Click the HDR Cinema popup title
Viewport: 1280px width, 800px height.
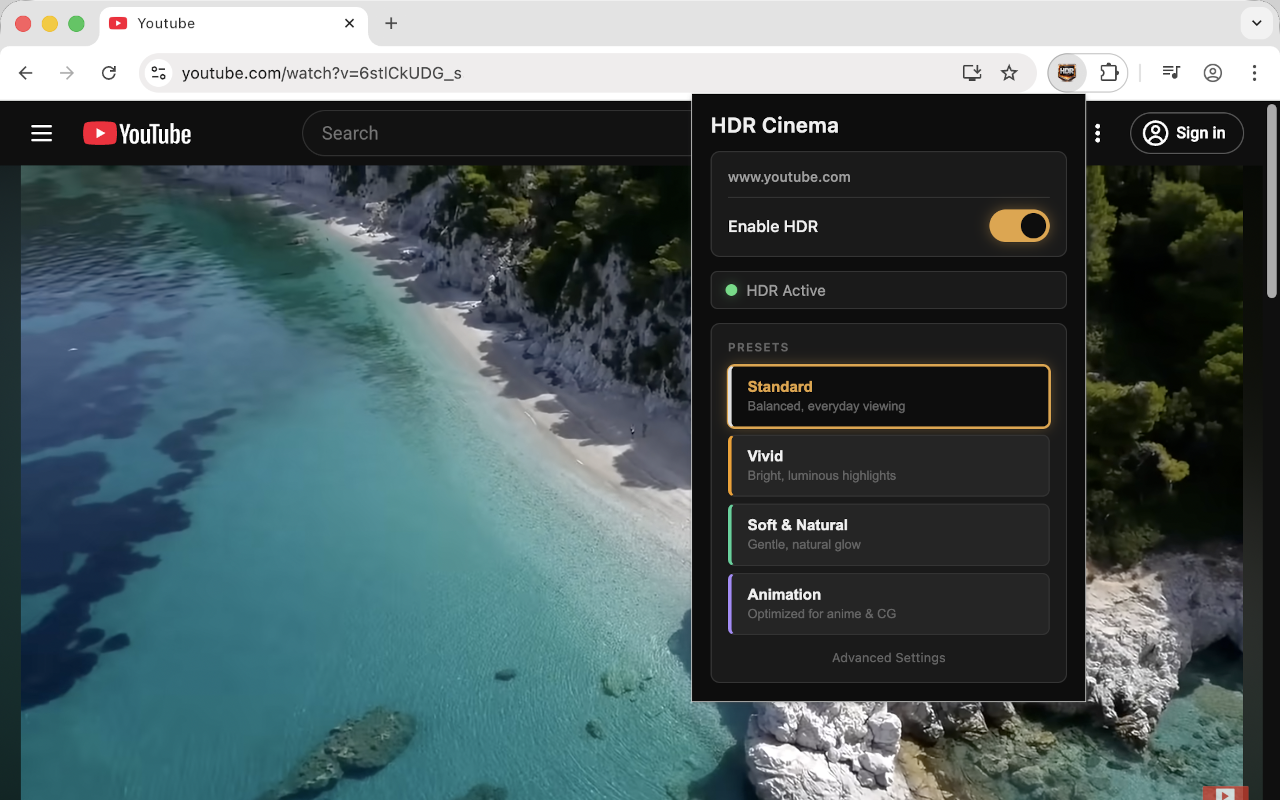tap(775, 125)
